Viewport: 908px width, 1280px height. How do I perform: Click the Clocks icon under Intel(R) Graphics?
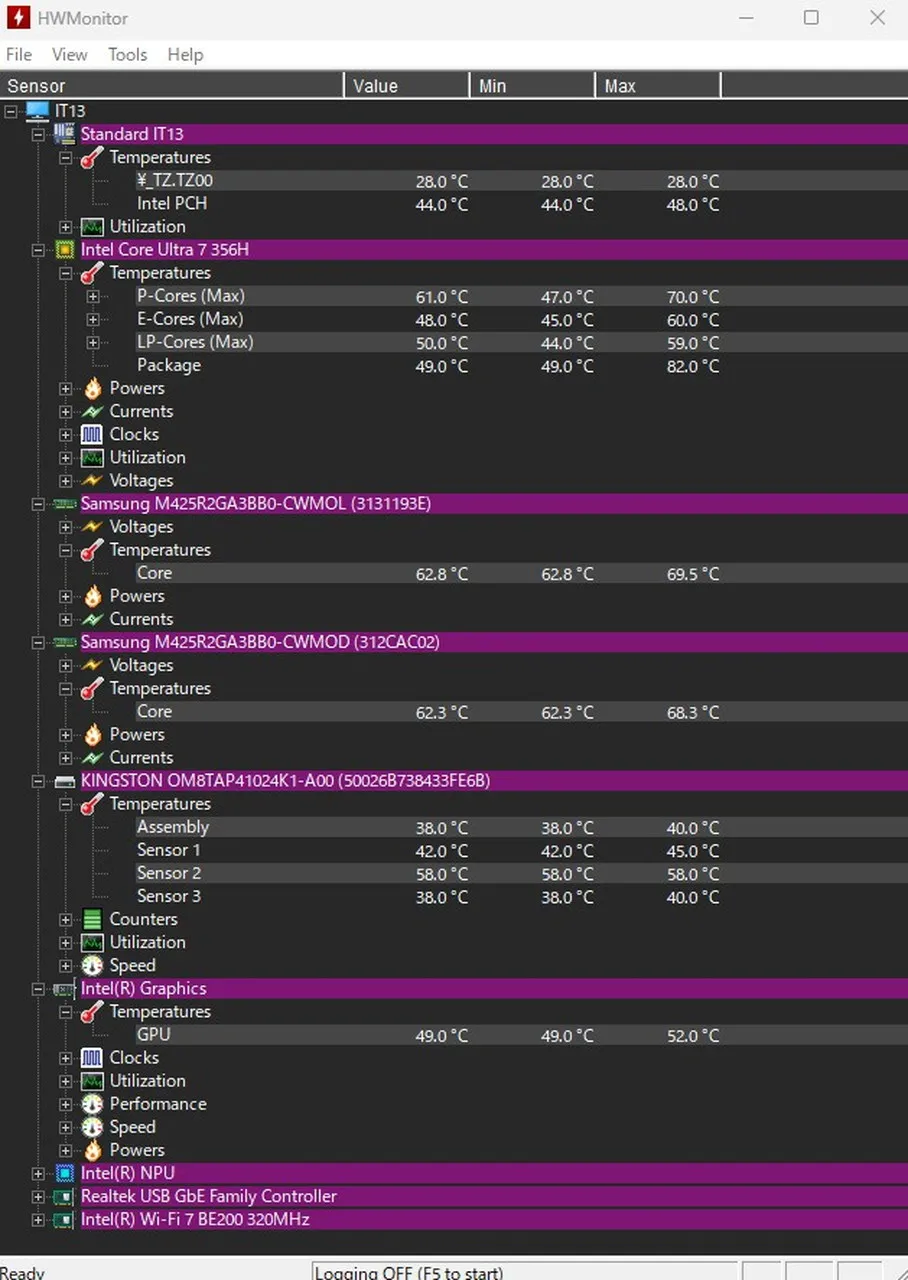(x=92, y=1058)
